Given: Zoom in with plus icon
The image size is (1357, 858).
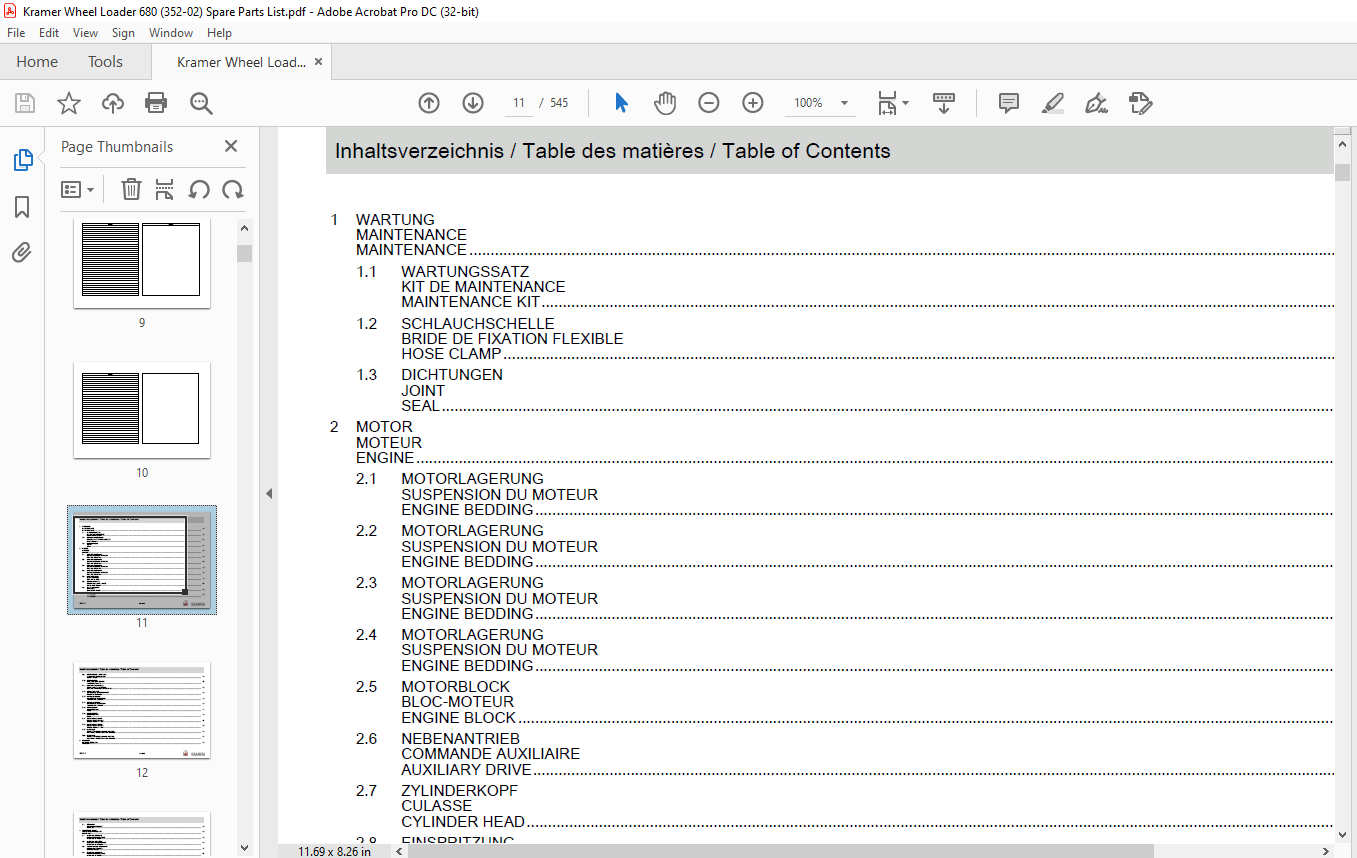Looking at the screenshot, I should click(753, 103).
